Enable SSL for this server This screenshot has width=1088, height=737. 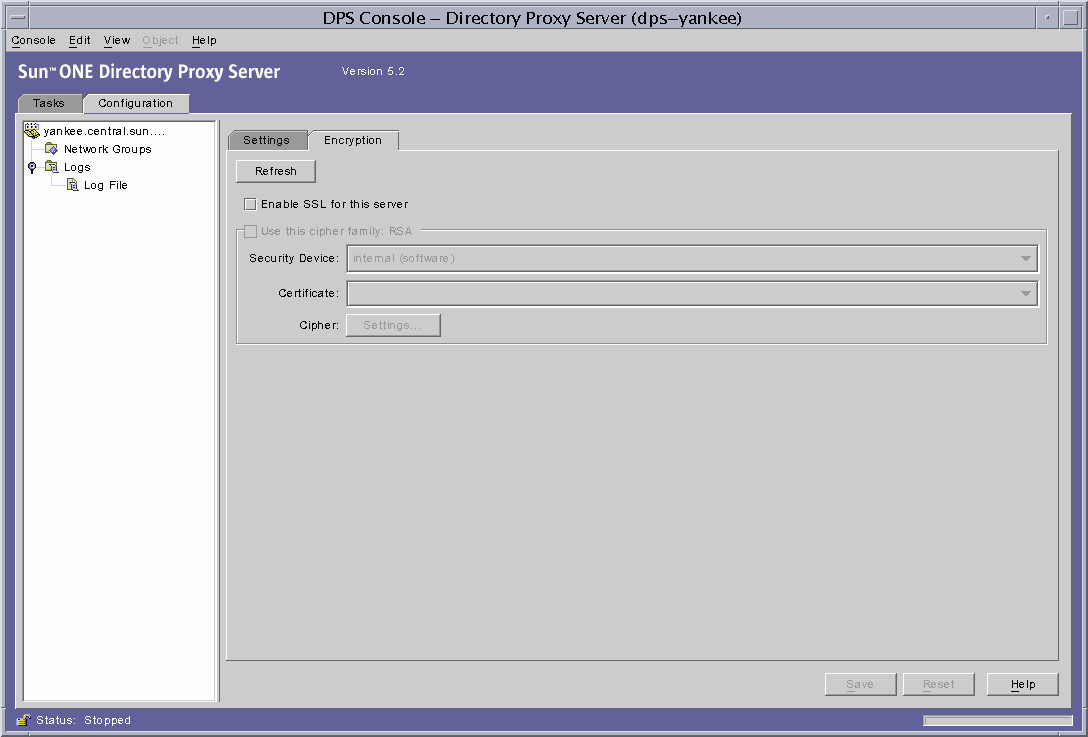click(250, 204)
